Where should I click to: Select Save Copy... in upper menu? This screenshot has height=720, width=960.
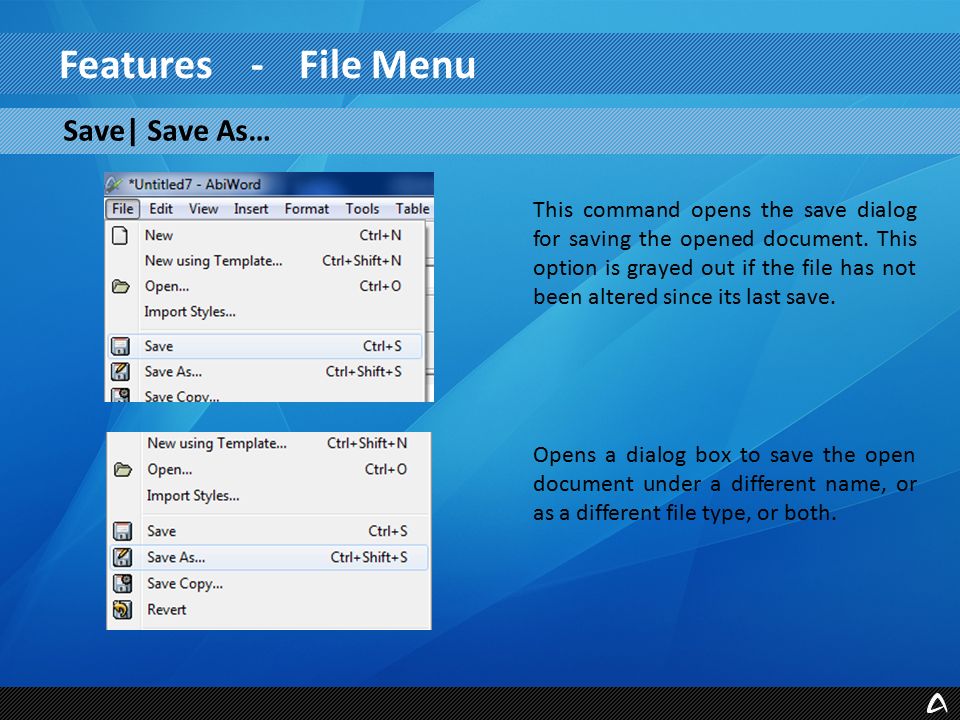[x=265, y=396]
